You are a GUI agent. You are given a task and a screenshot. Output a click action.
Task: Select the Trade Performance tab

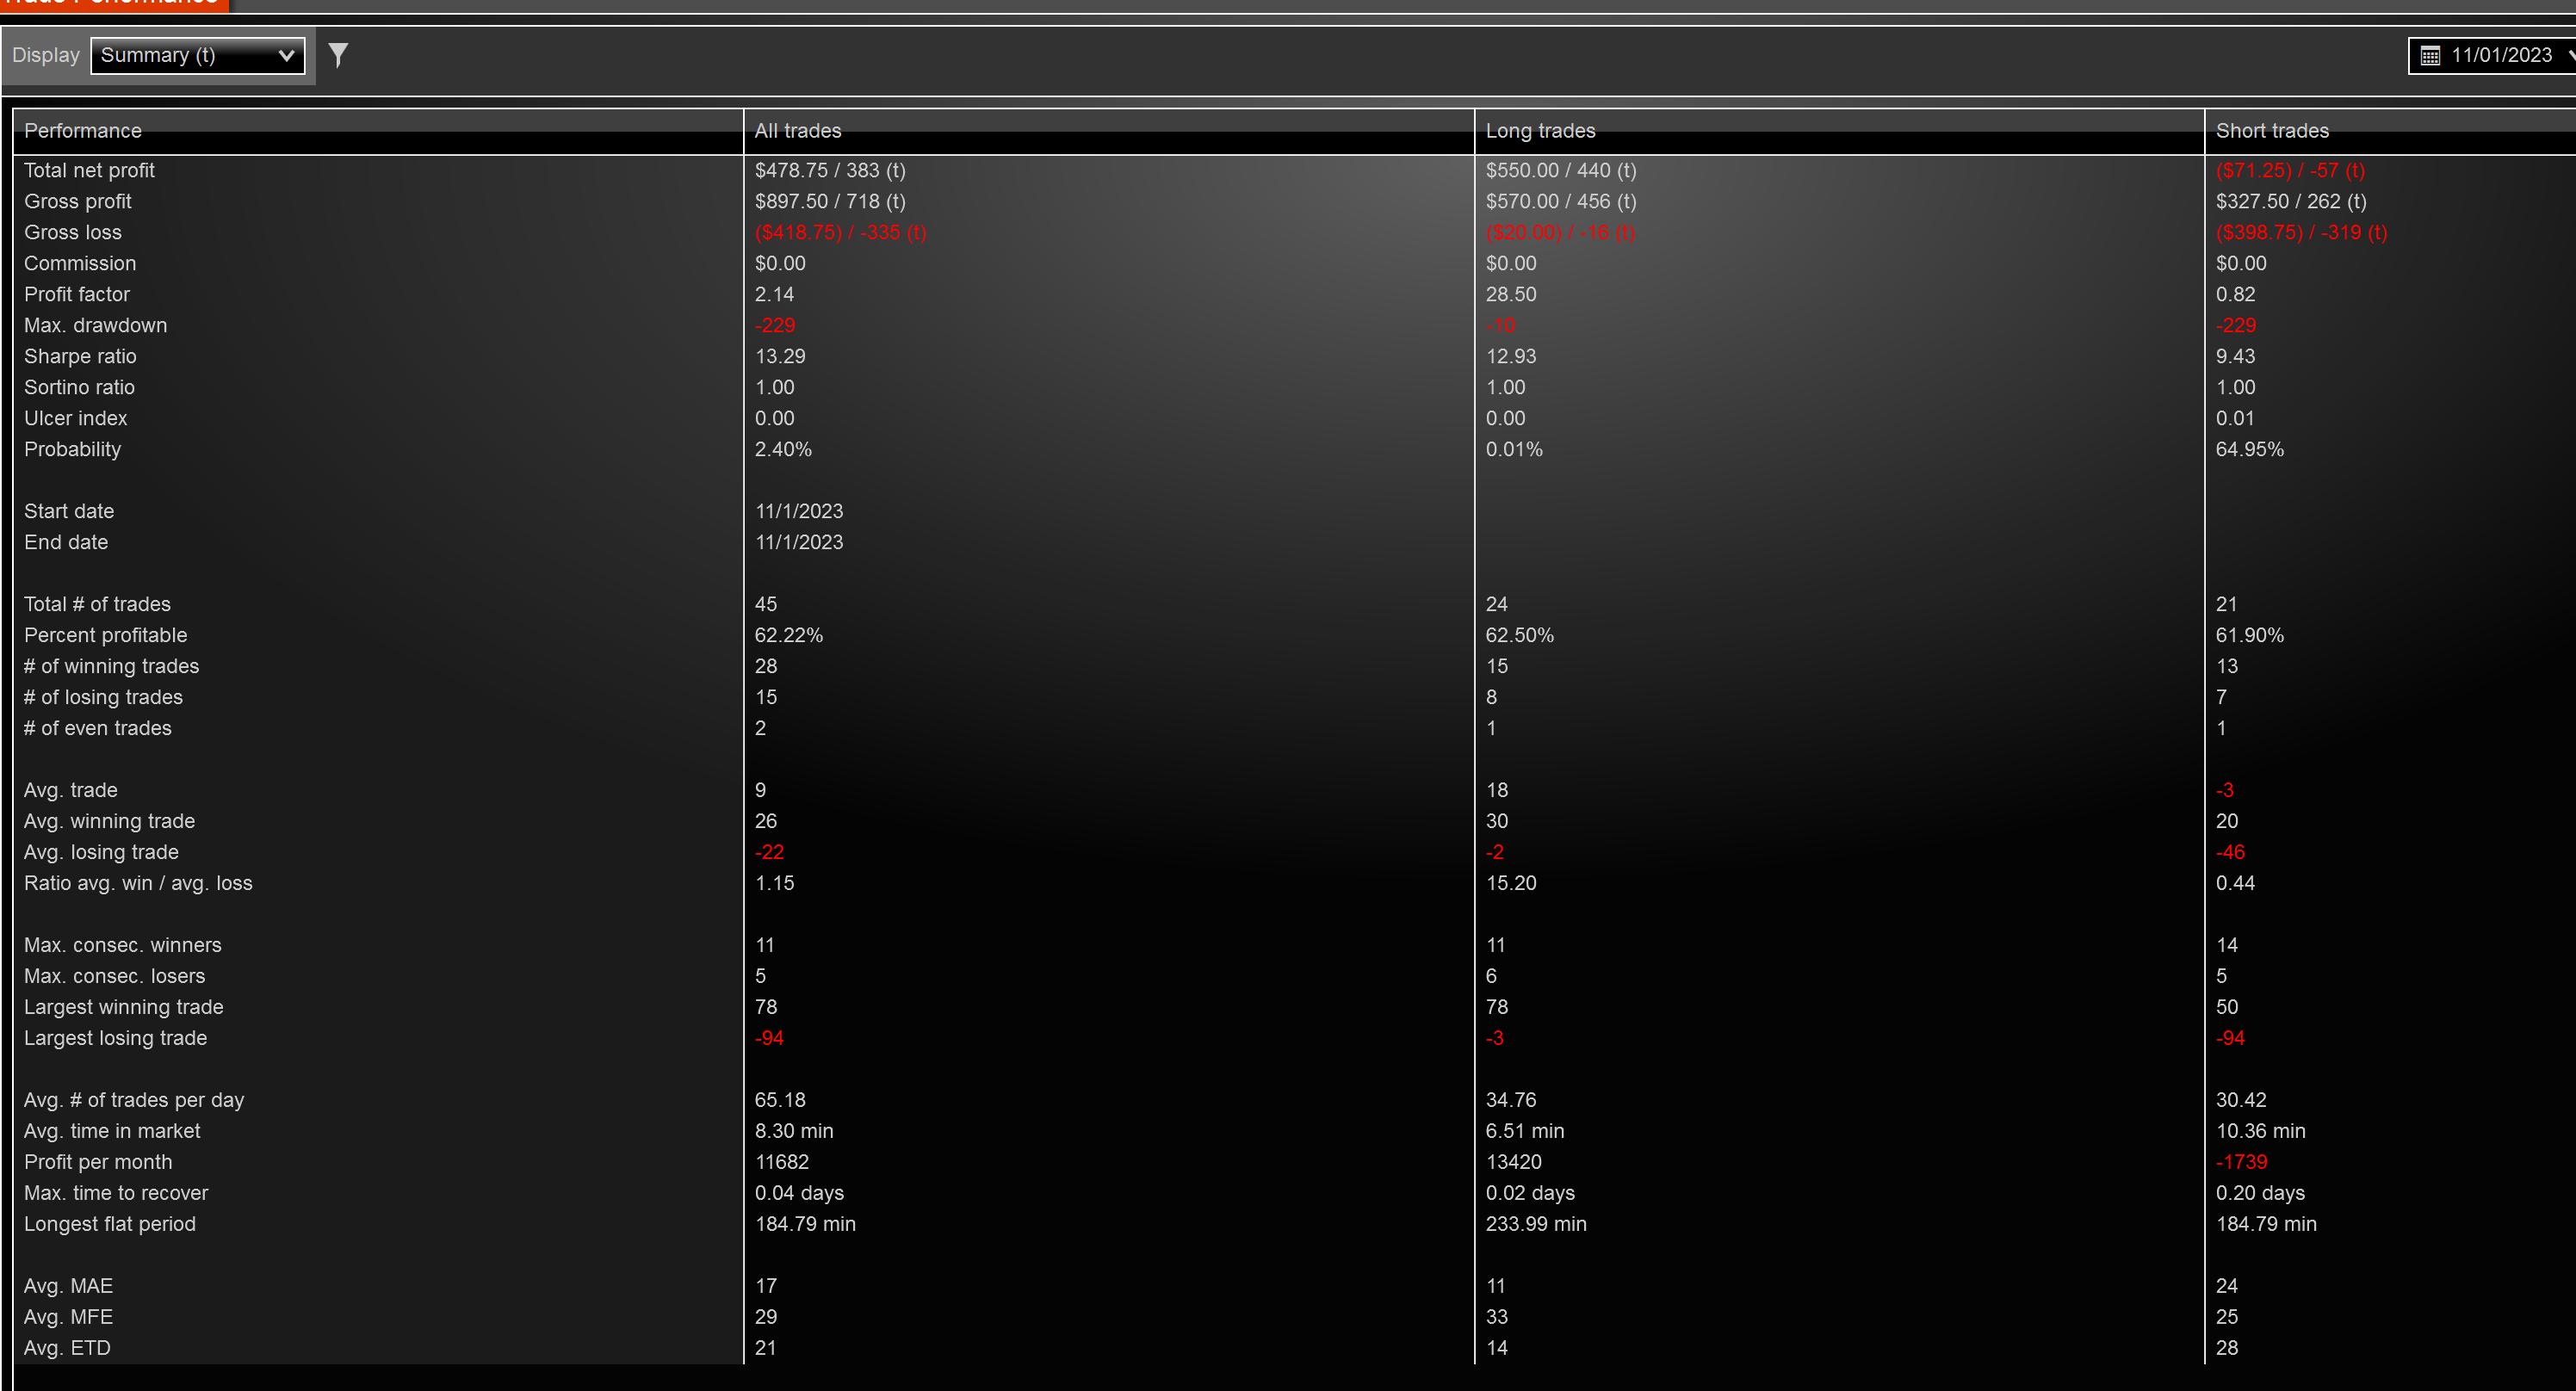(x=113, y=4)
